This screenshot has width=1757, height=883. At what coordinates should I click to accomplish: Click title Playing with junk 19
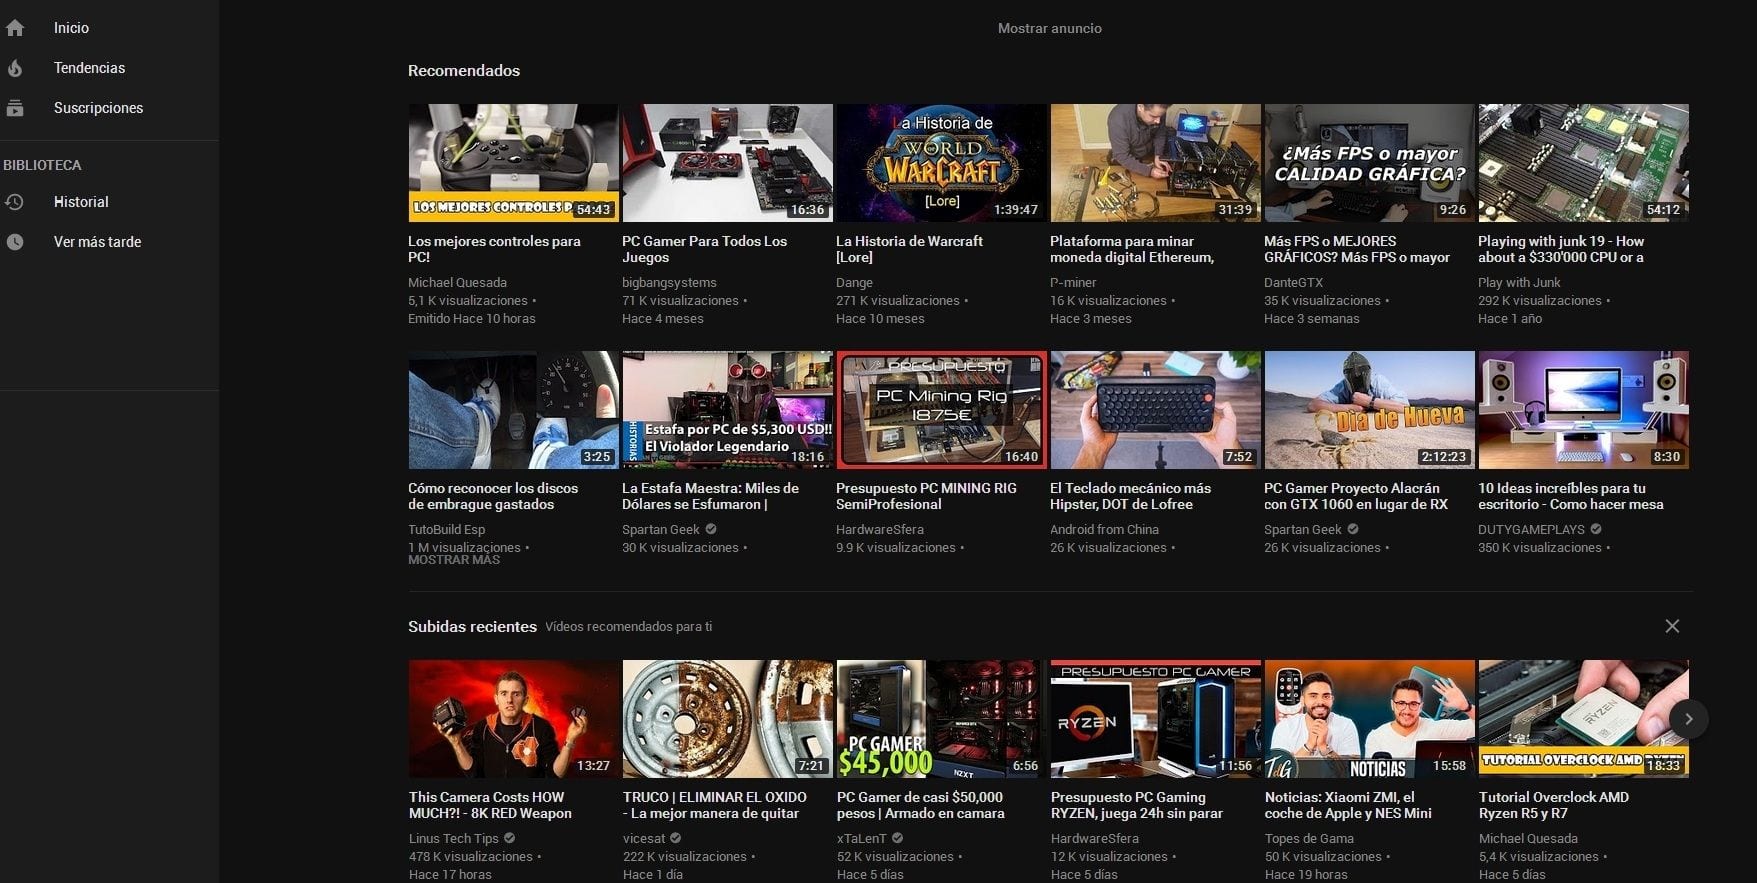pos(1561,249)
